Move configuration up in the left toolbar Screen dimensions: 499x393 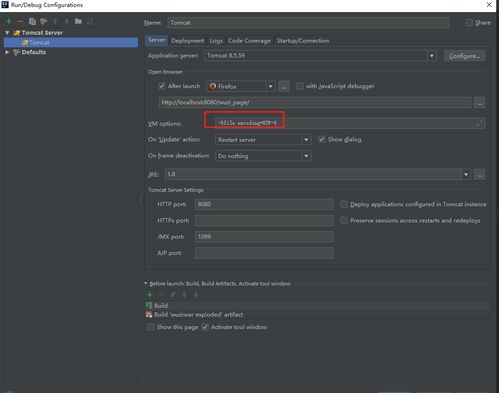(x=55, y=21)
